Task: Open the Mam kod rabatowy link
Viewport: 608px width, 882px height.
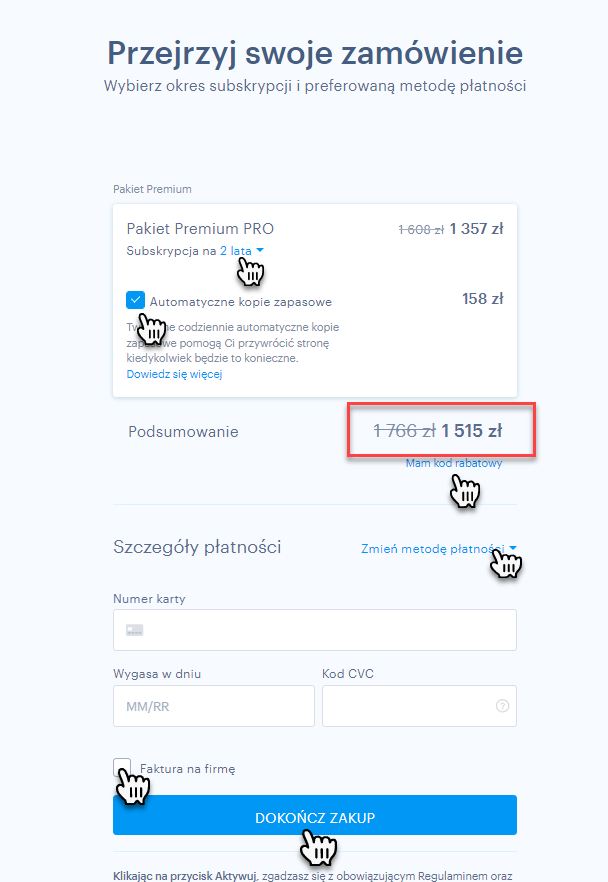Action: click(454, 463)
